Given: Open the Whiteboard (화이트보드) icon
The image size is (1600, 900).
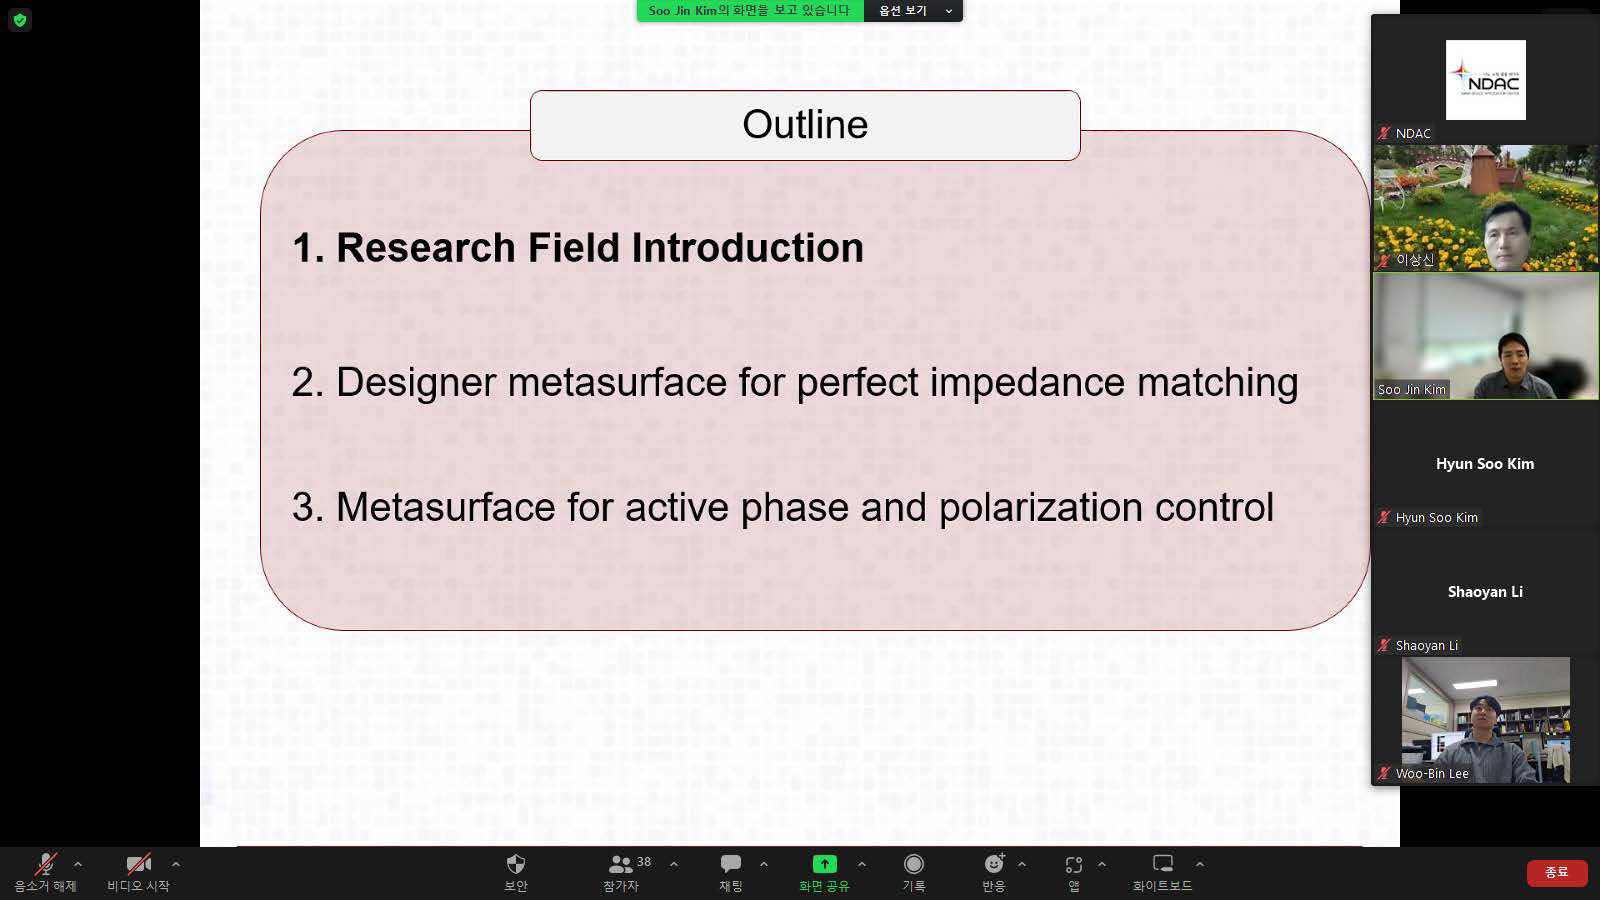Looking at the screenshot, I should tap(1162, 872).
